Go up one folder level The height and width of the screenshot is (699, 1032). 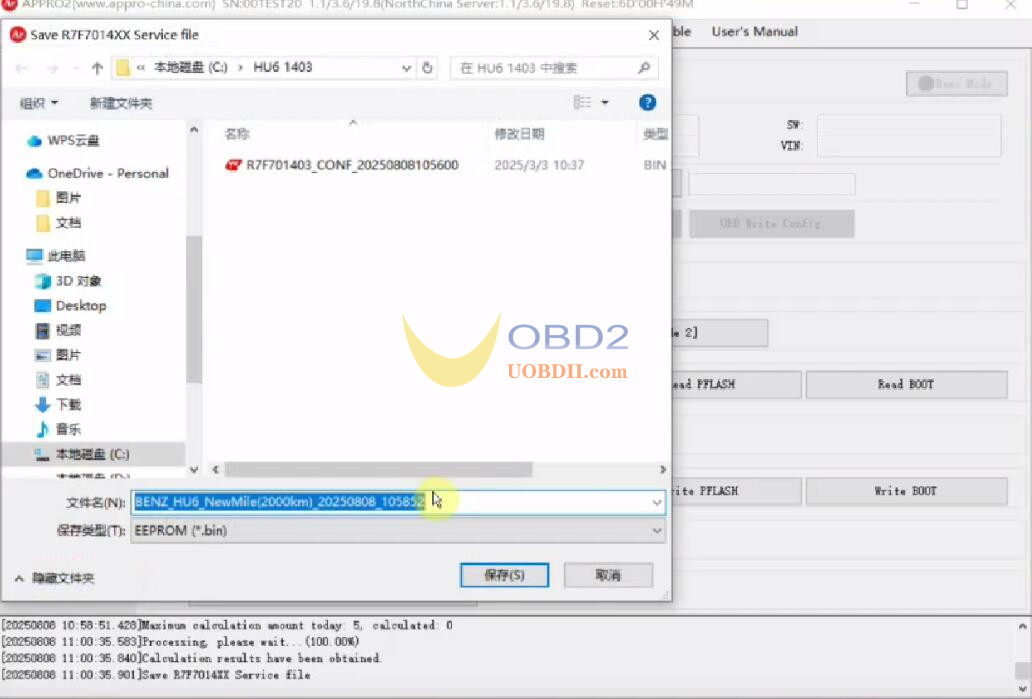[97, 68]
